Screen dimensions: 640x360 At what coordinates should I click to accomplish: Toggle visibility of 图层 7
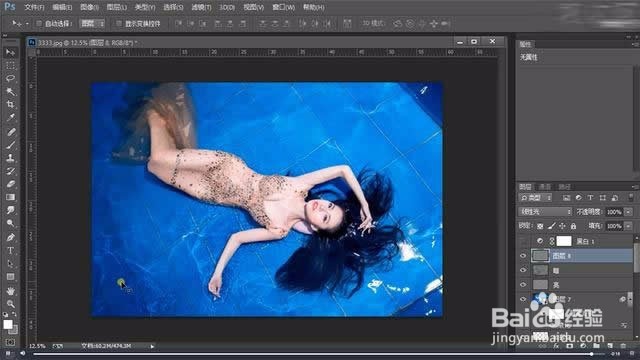click(523, 299)
